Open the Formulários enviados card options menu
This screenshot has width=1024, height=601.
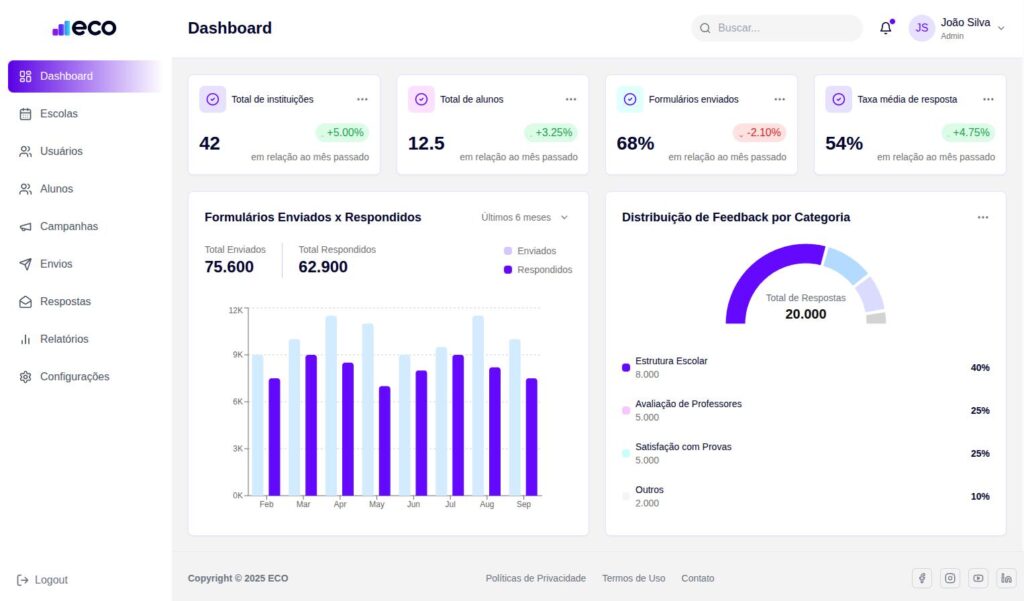[x=779, y=99]
